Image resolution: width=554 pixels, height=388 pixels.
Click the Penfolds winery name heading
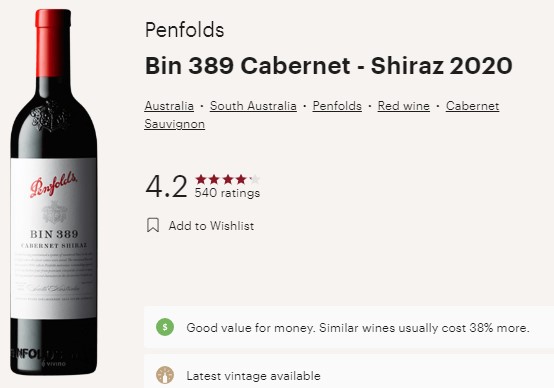[x=184, y=30]
